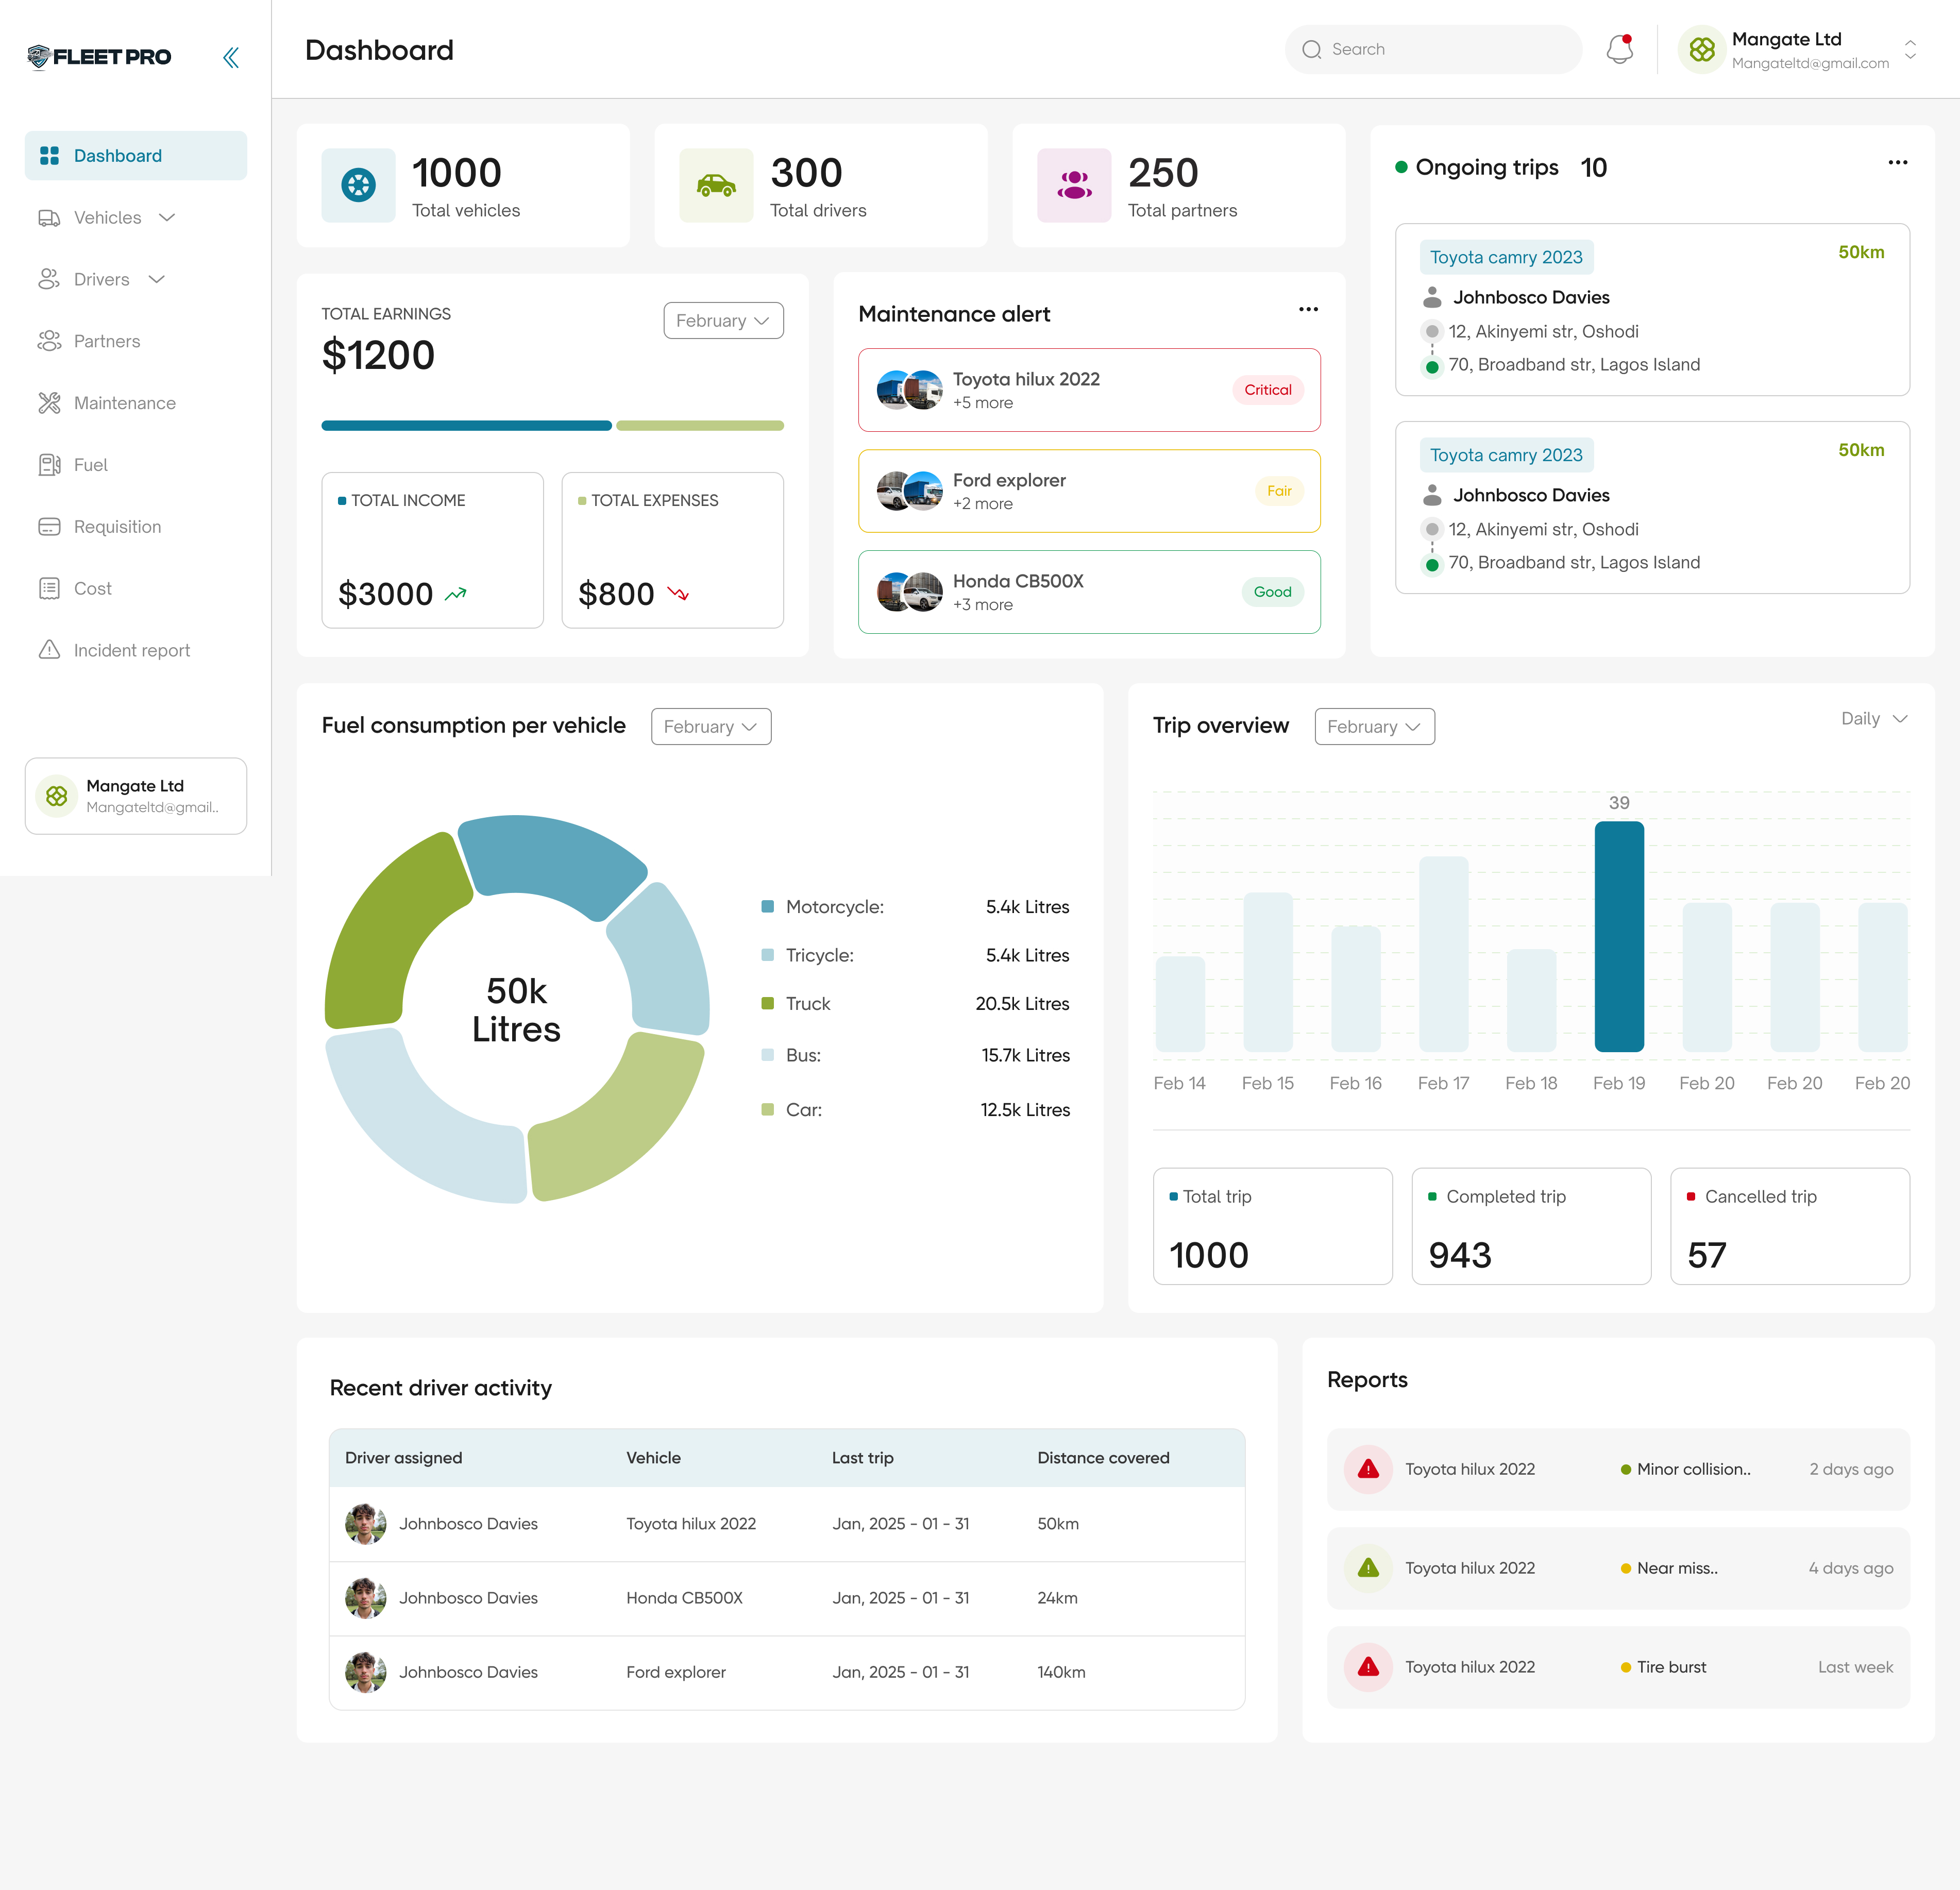Click the teal income segment of earnings bar
Screen dimensions: 1960x1890
466,426
